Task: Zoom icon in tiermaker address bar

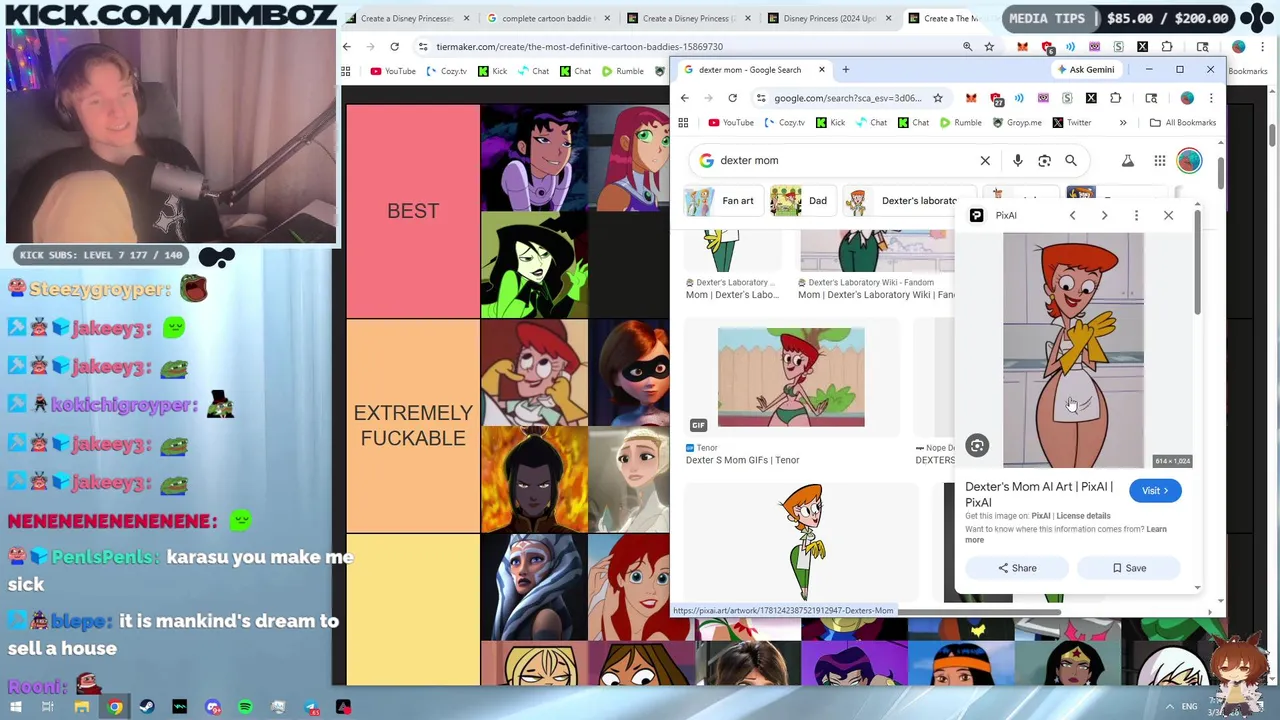Action: [x=967, y=46]
